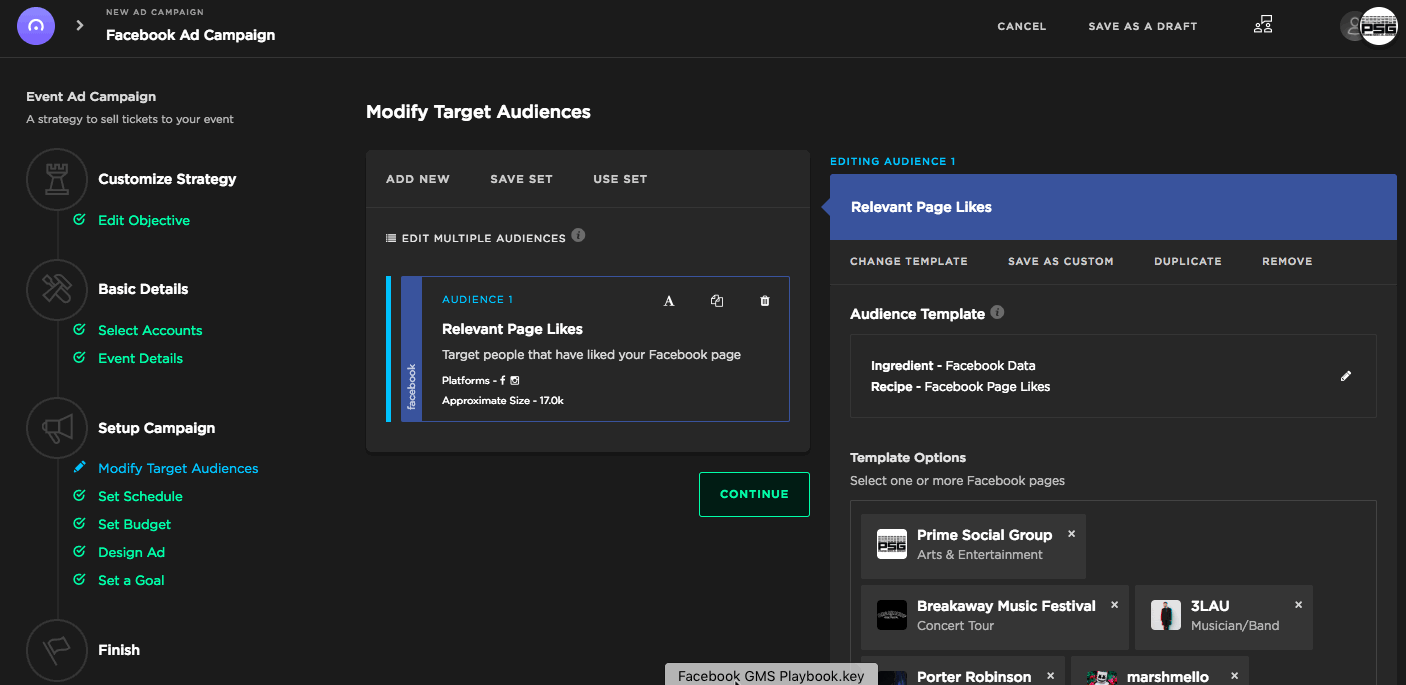Viewport: 1406px width, 685px height.
Task: Go to the Set a Goal step
Action: (x=131, y=580)
